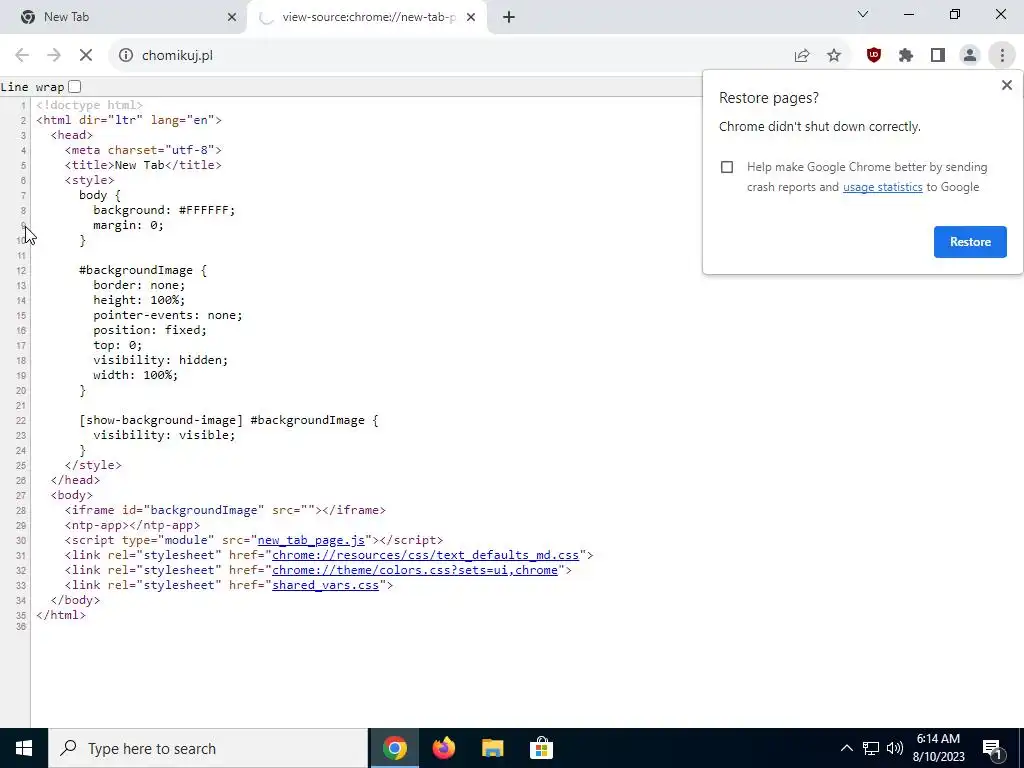This screenshot has width=1024, height=768.
Task: Open Windows Start menu
Action: click(x=24, y=748)
